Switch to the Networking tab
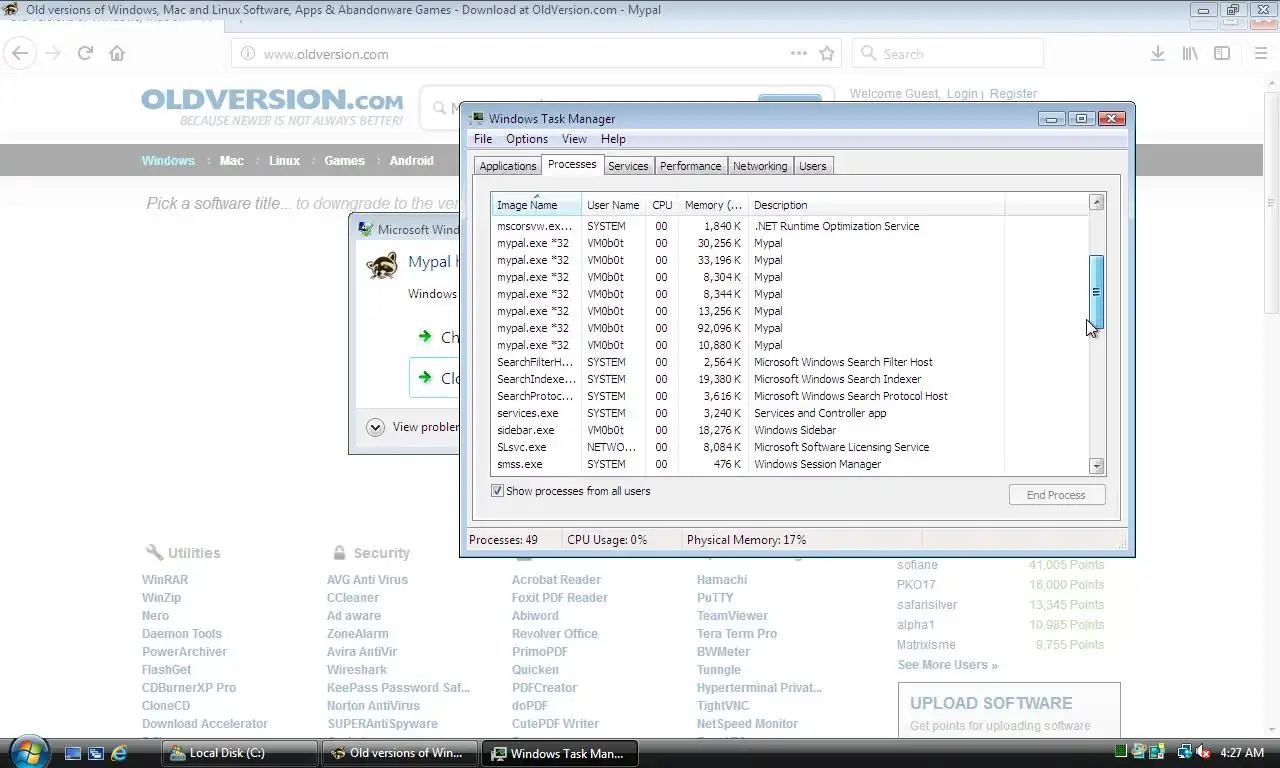 (760, 166)
